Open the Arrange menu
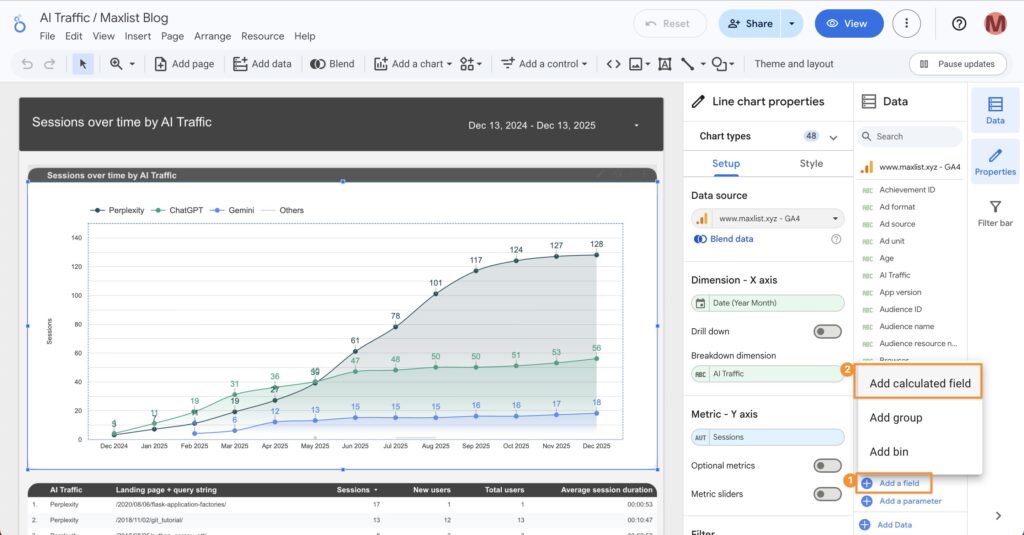 (212, 36)
